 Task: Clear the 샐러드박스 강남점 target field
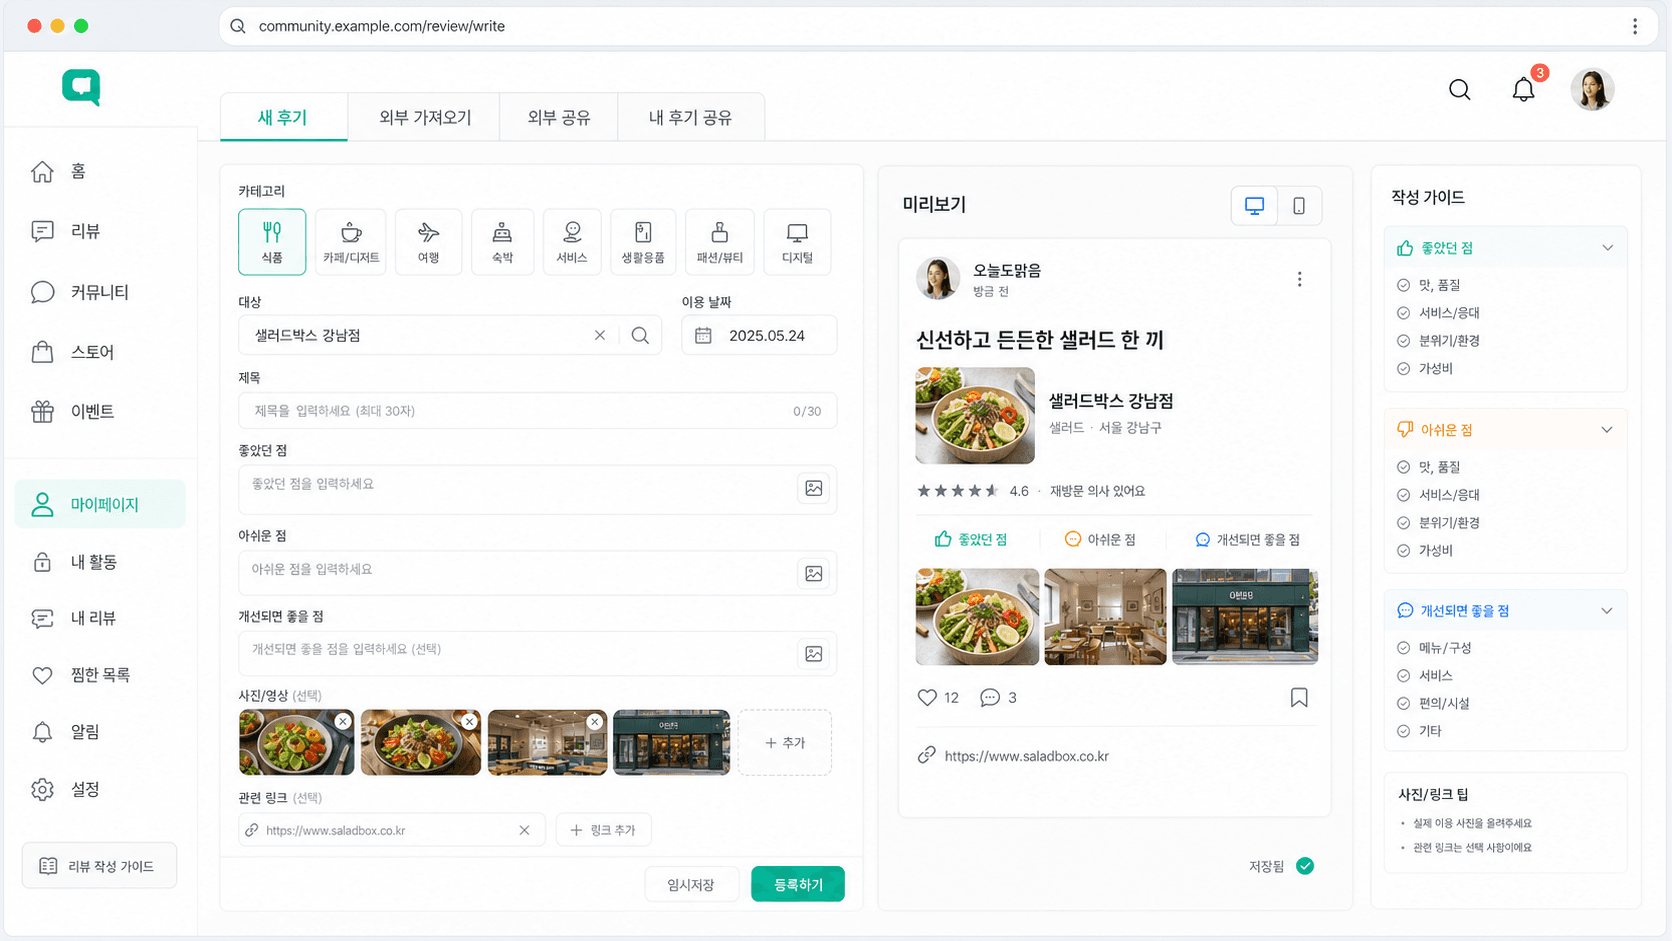pos(600,335)
